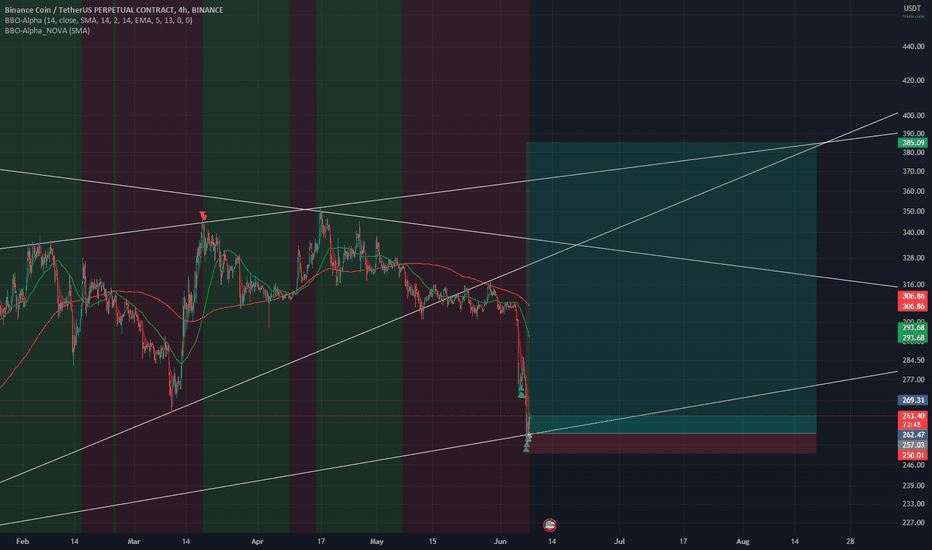Click the 28 date label on time axis
Viewport: 932px width, 550px height.
click(851, 541)
